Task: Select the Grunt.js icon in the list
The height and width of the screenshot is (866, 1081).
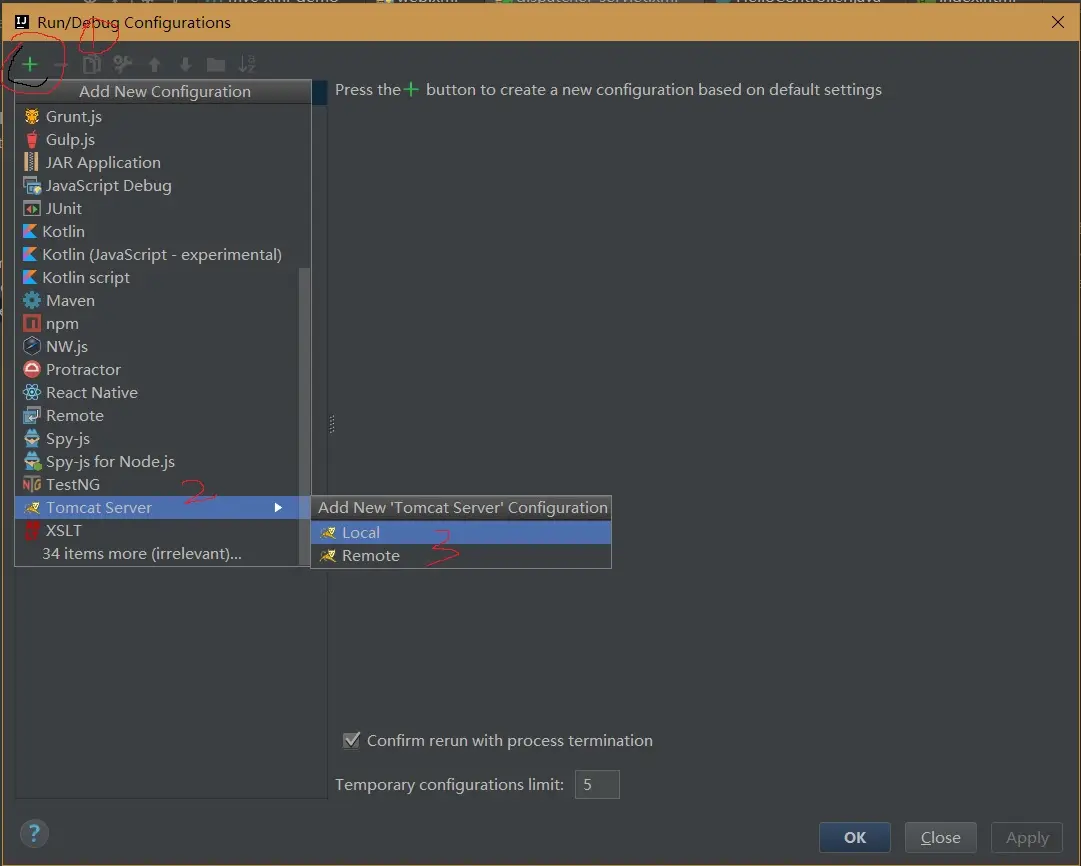Action: coord(32,117)
